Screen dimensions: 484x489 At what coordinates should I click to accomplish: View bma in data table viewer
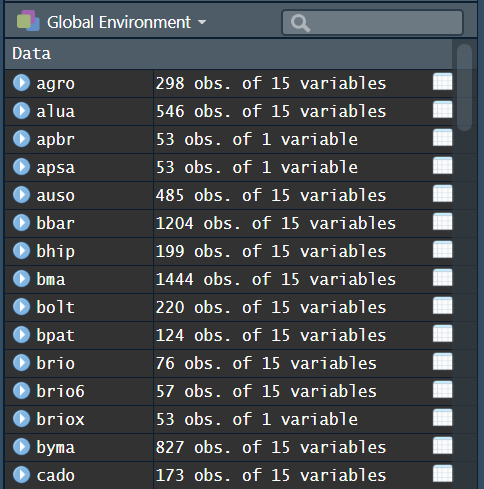coord(442,278)
